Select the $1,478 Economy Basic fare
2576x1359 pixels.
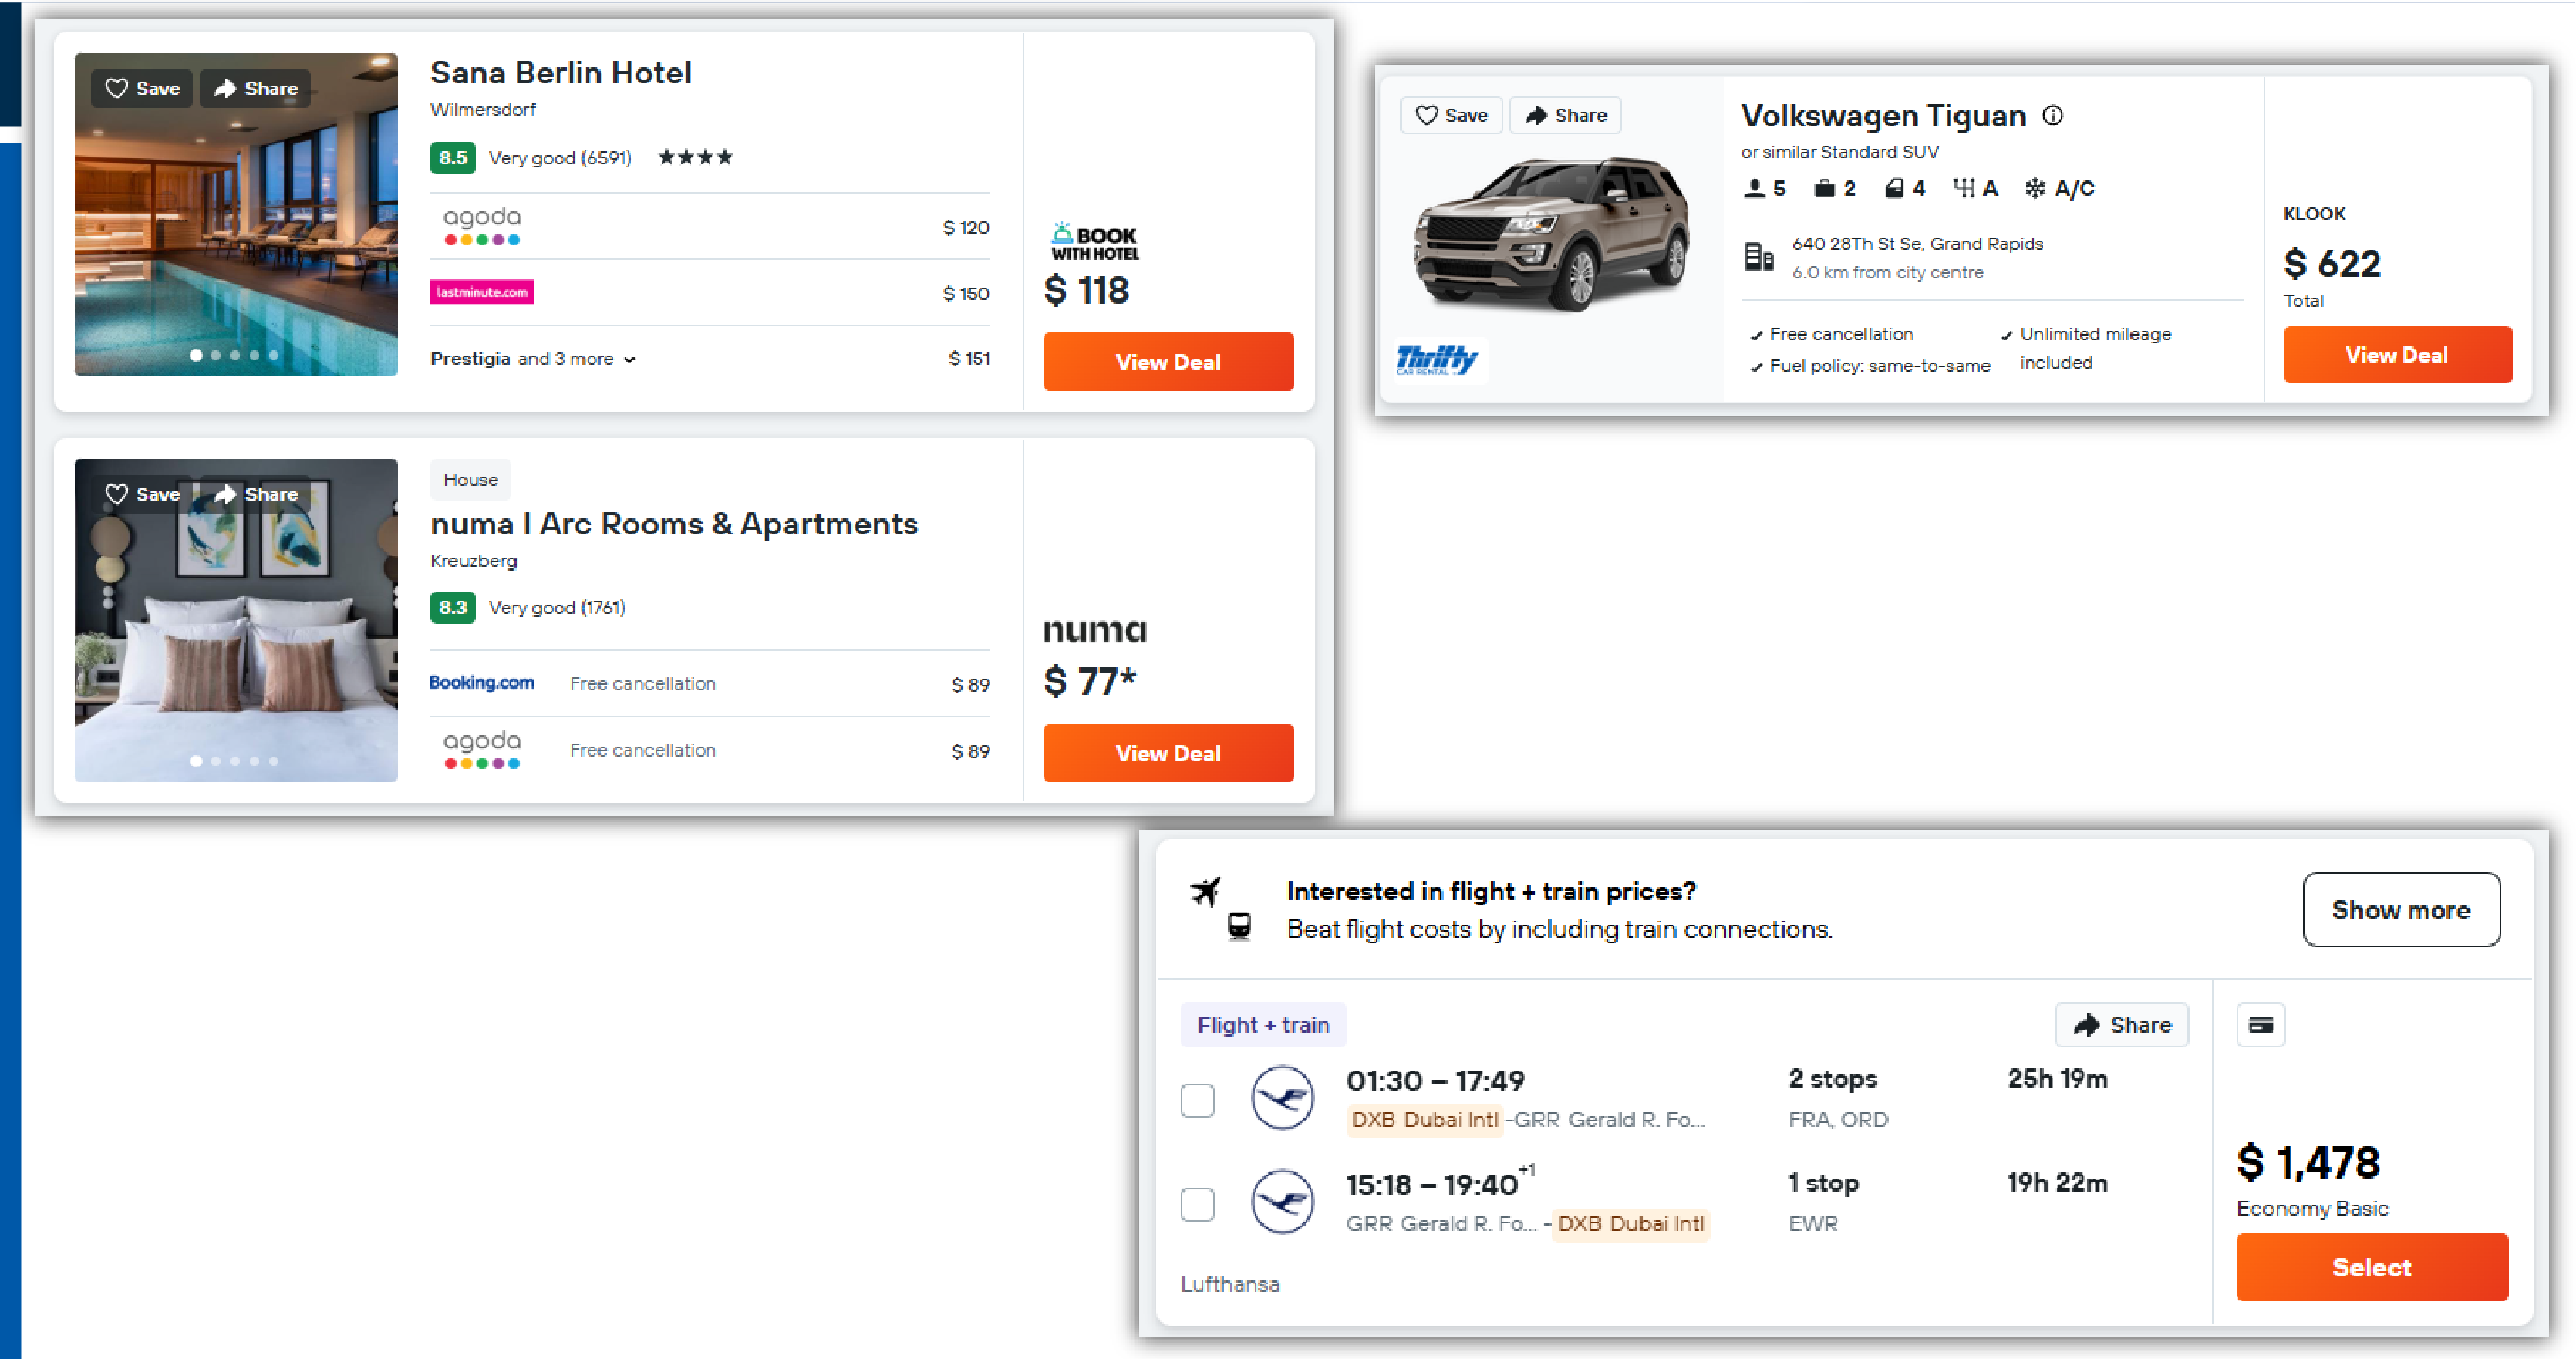tap(2372, 1267)
